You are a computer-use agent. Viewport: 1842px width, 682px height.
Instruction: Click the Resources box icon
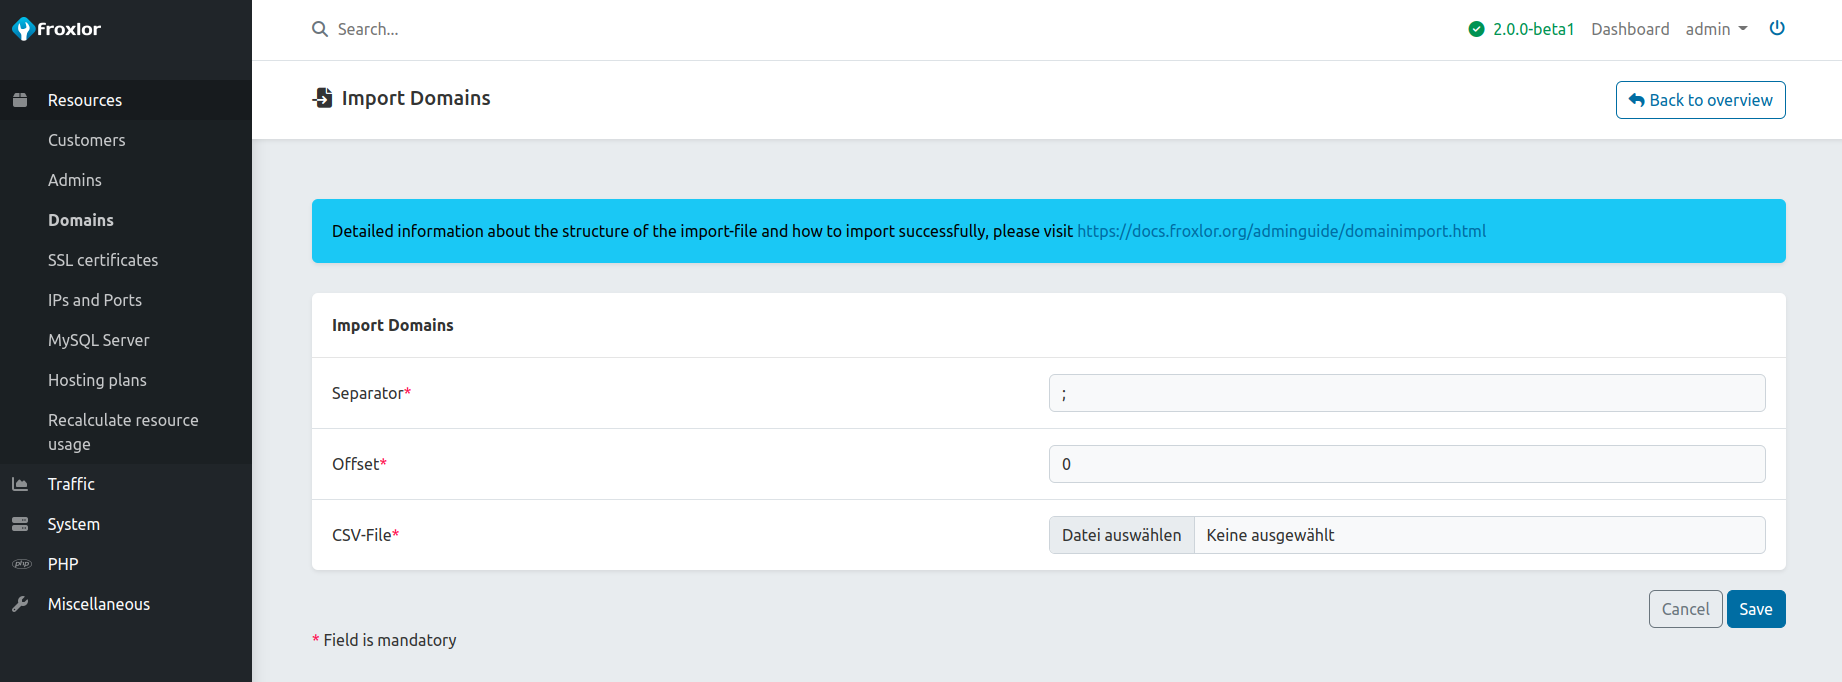tap(20, 100)
